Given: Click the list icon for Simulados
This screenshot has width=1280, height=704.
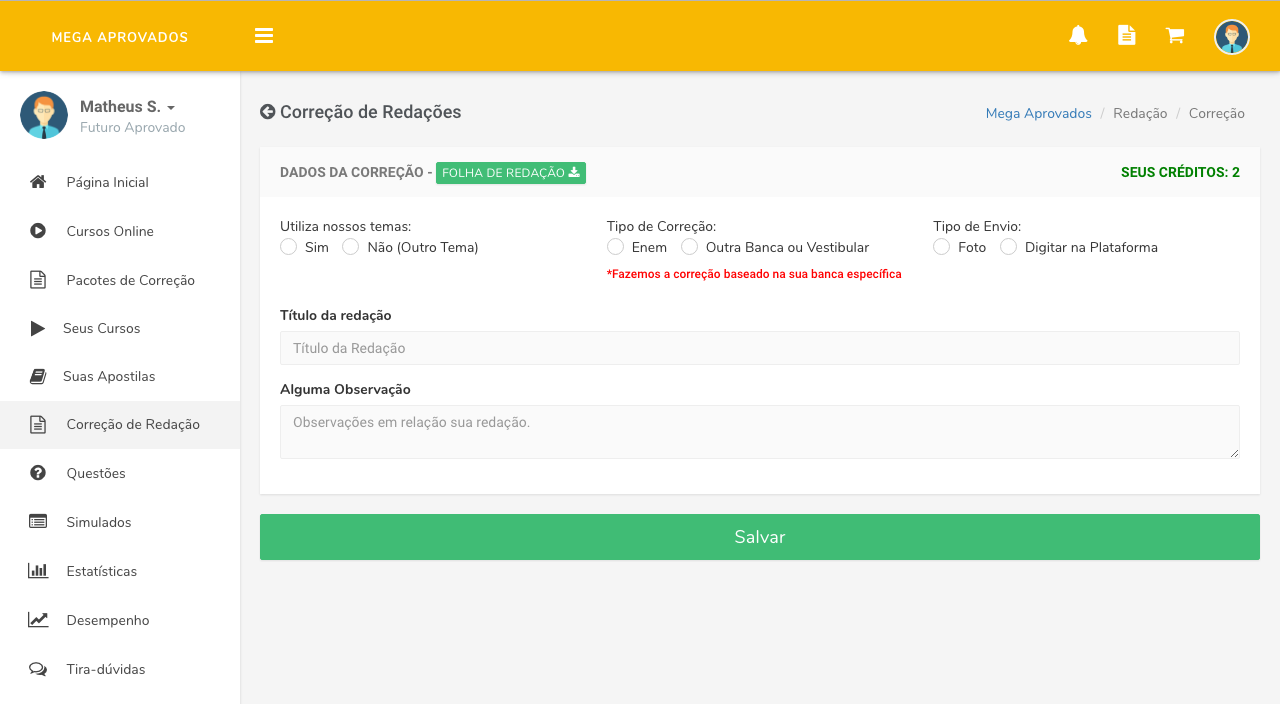Looking at the screenshot, I should coord(38,522).
